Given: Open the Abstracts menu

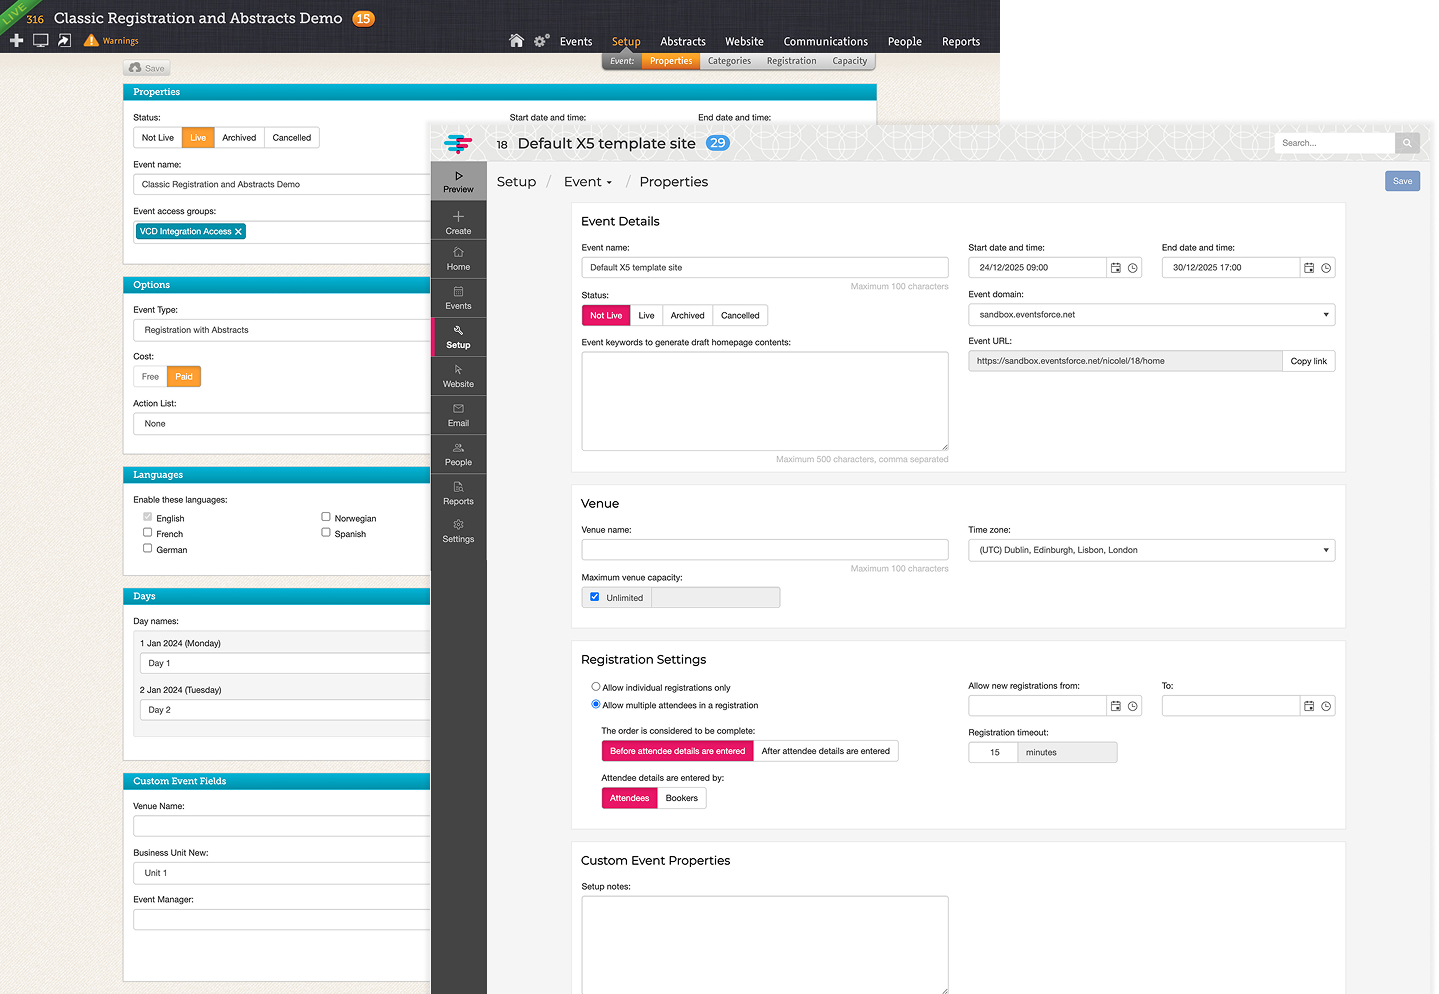Looking at the screenshot, I should (682, 42).
